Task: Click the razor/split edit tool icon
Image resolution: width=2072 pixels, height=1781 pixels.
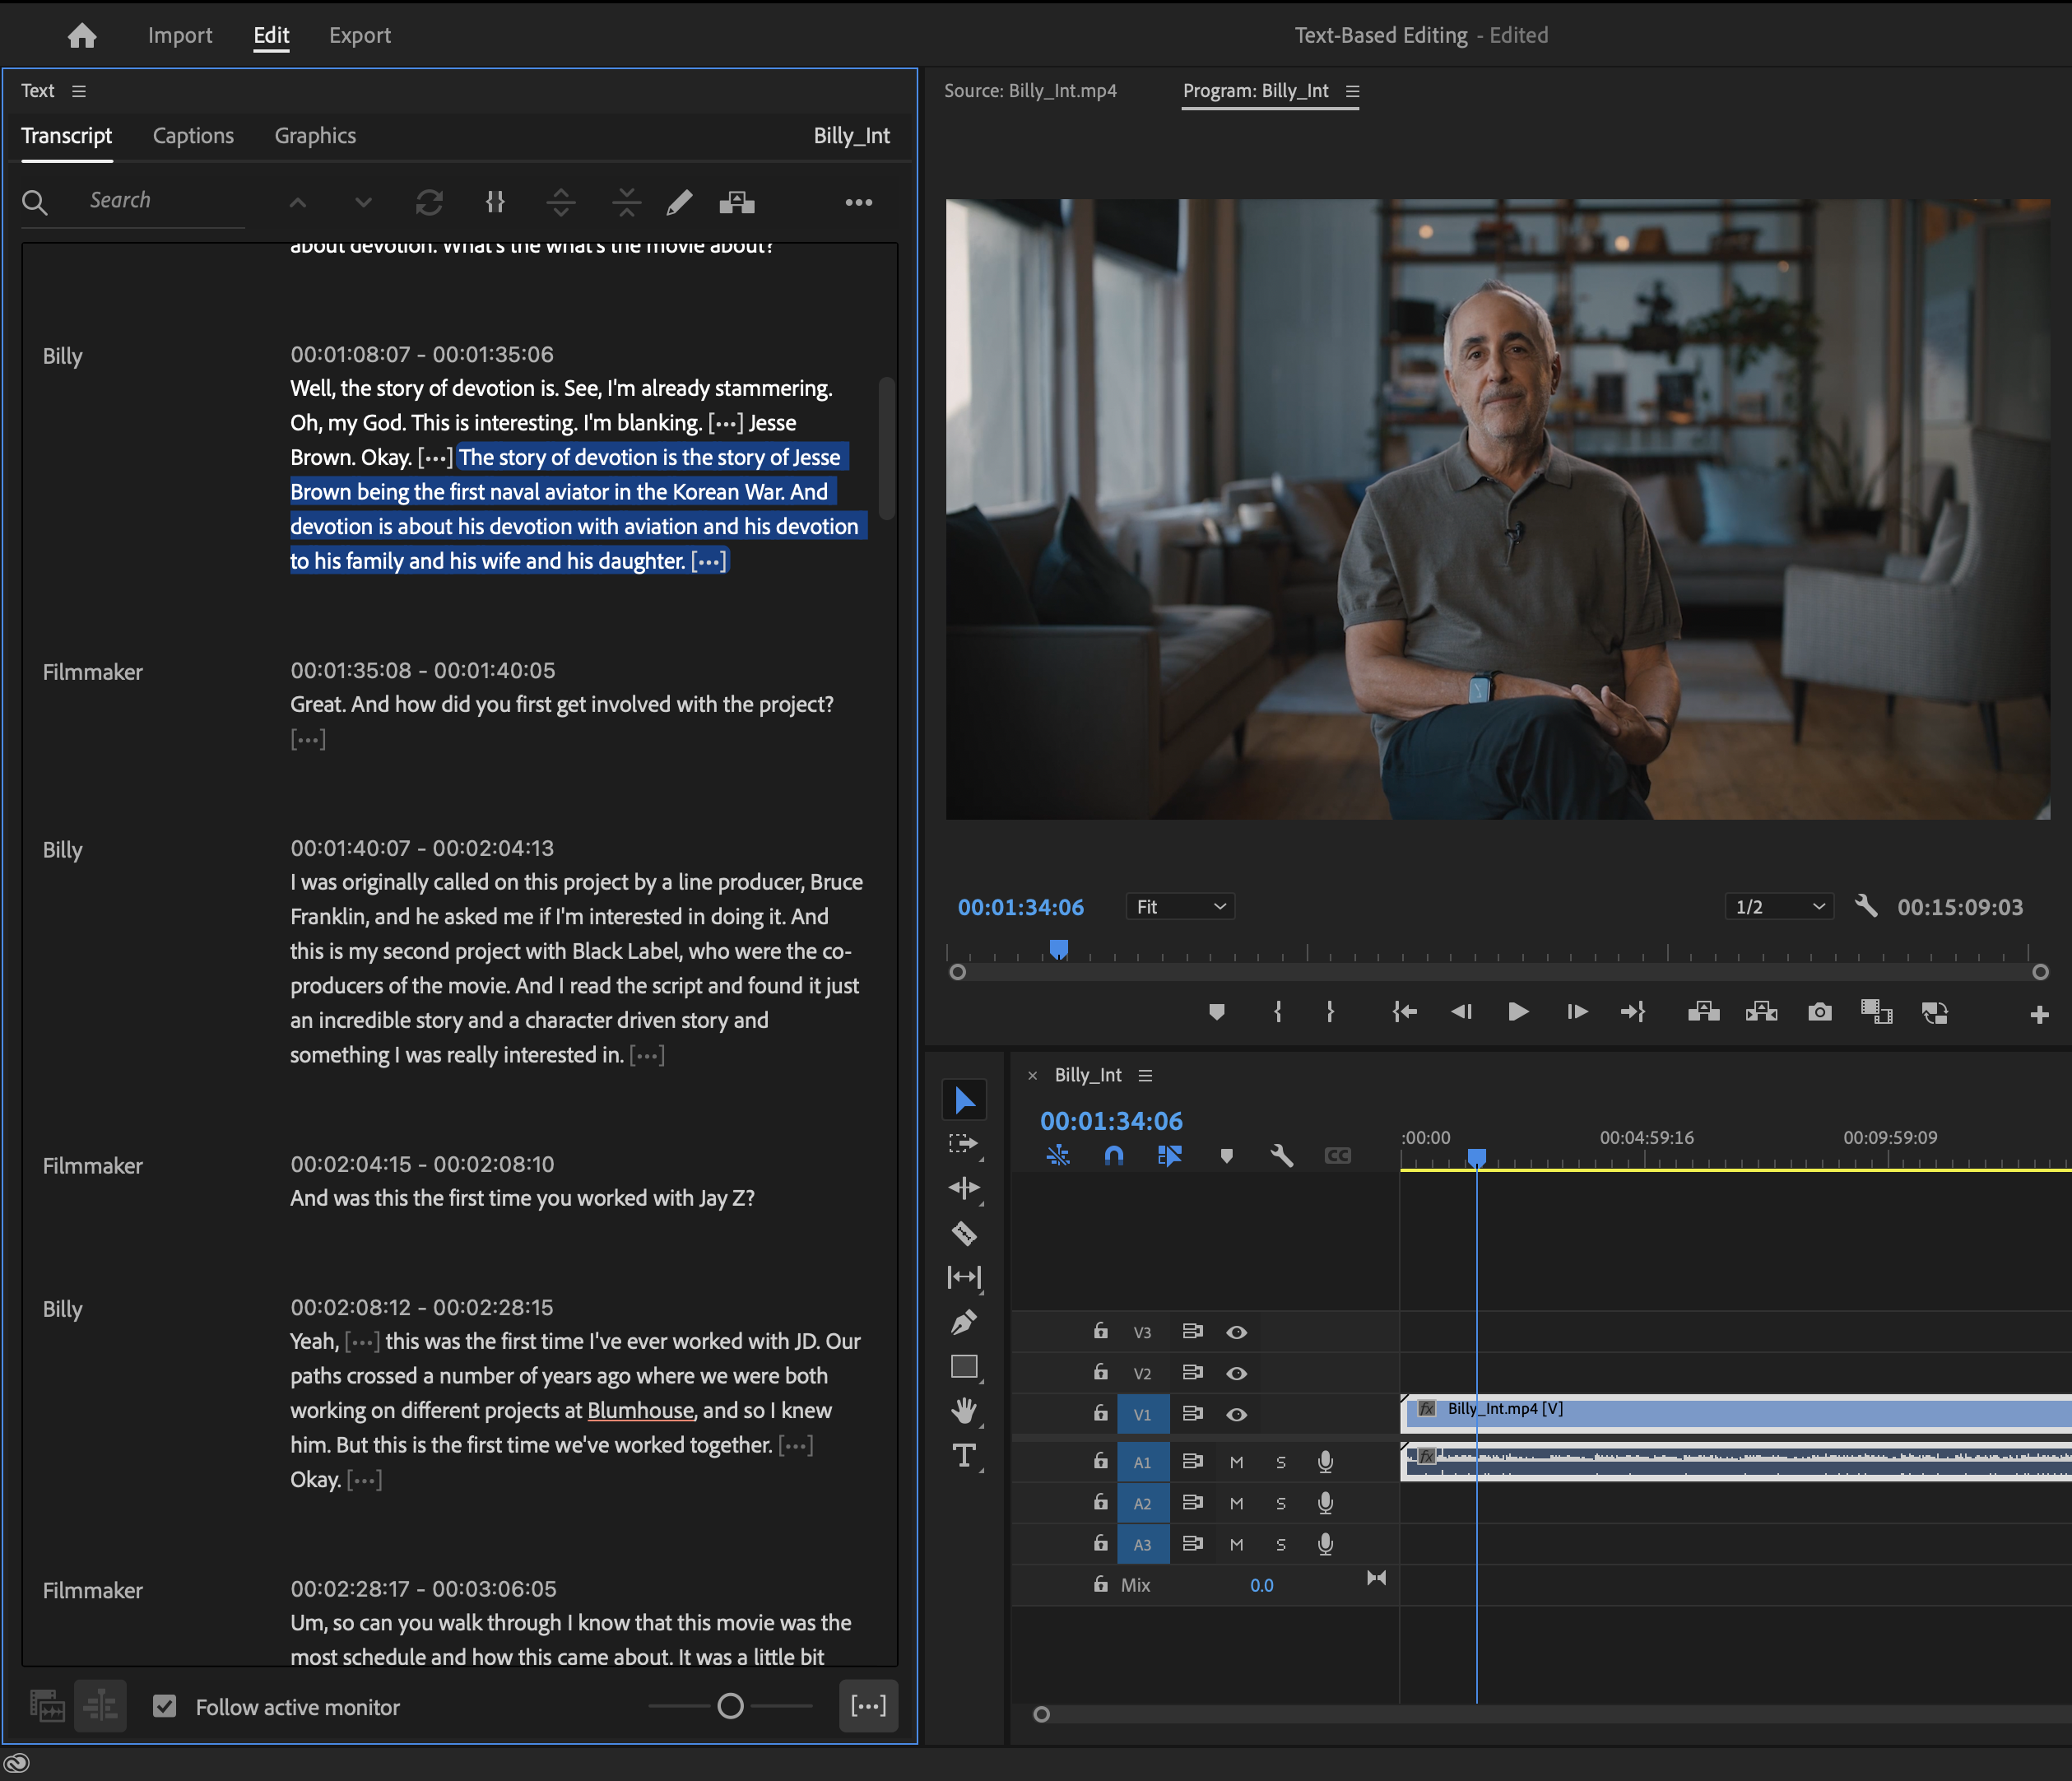Action: [964, 1233]
